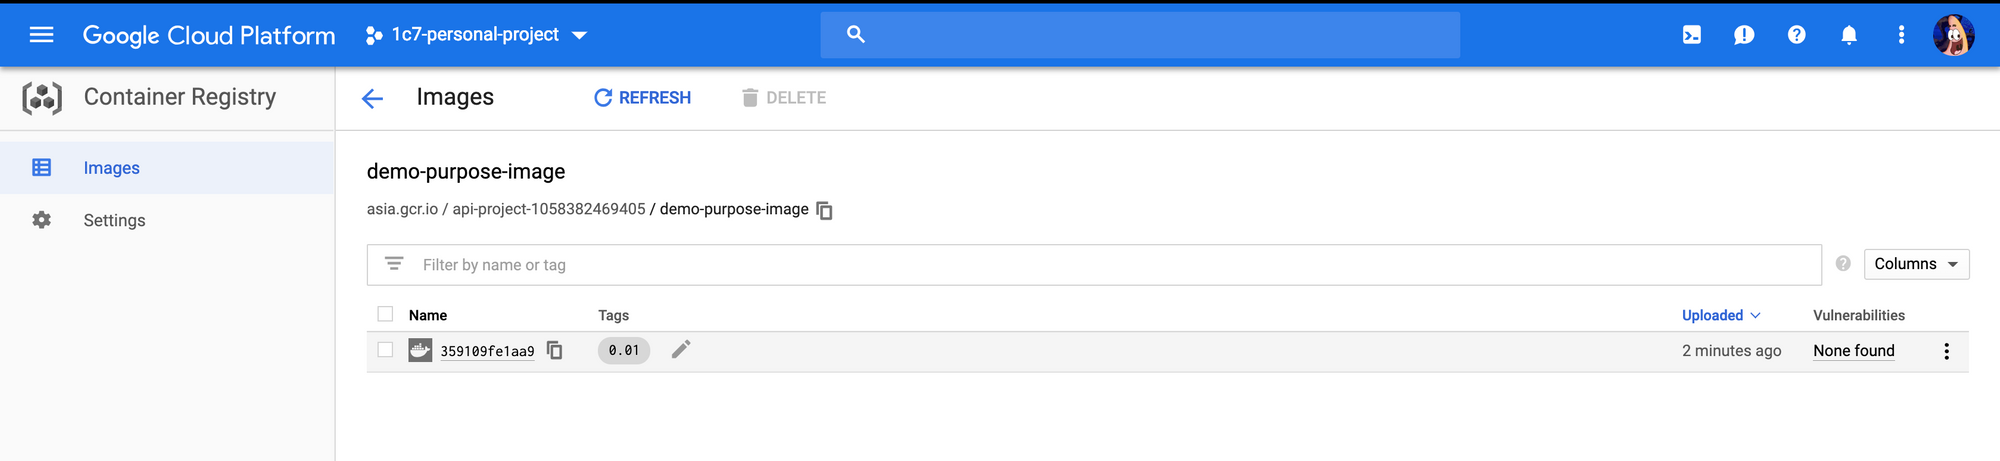Open the 1c7-personal-project project selector

tap(476, 35)
